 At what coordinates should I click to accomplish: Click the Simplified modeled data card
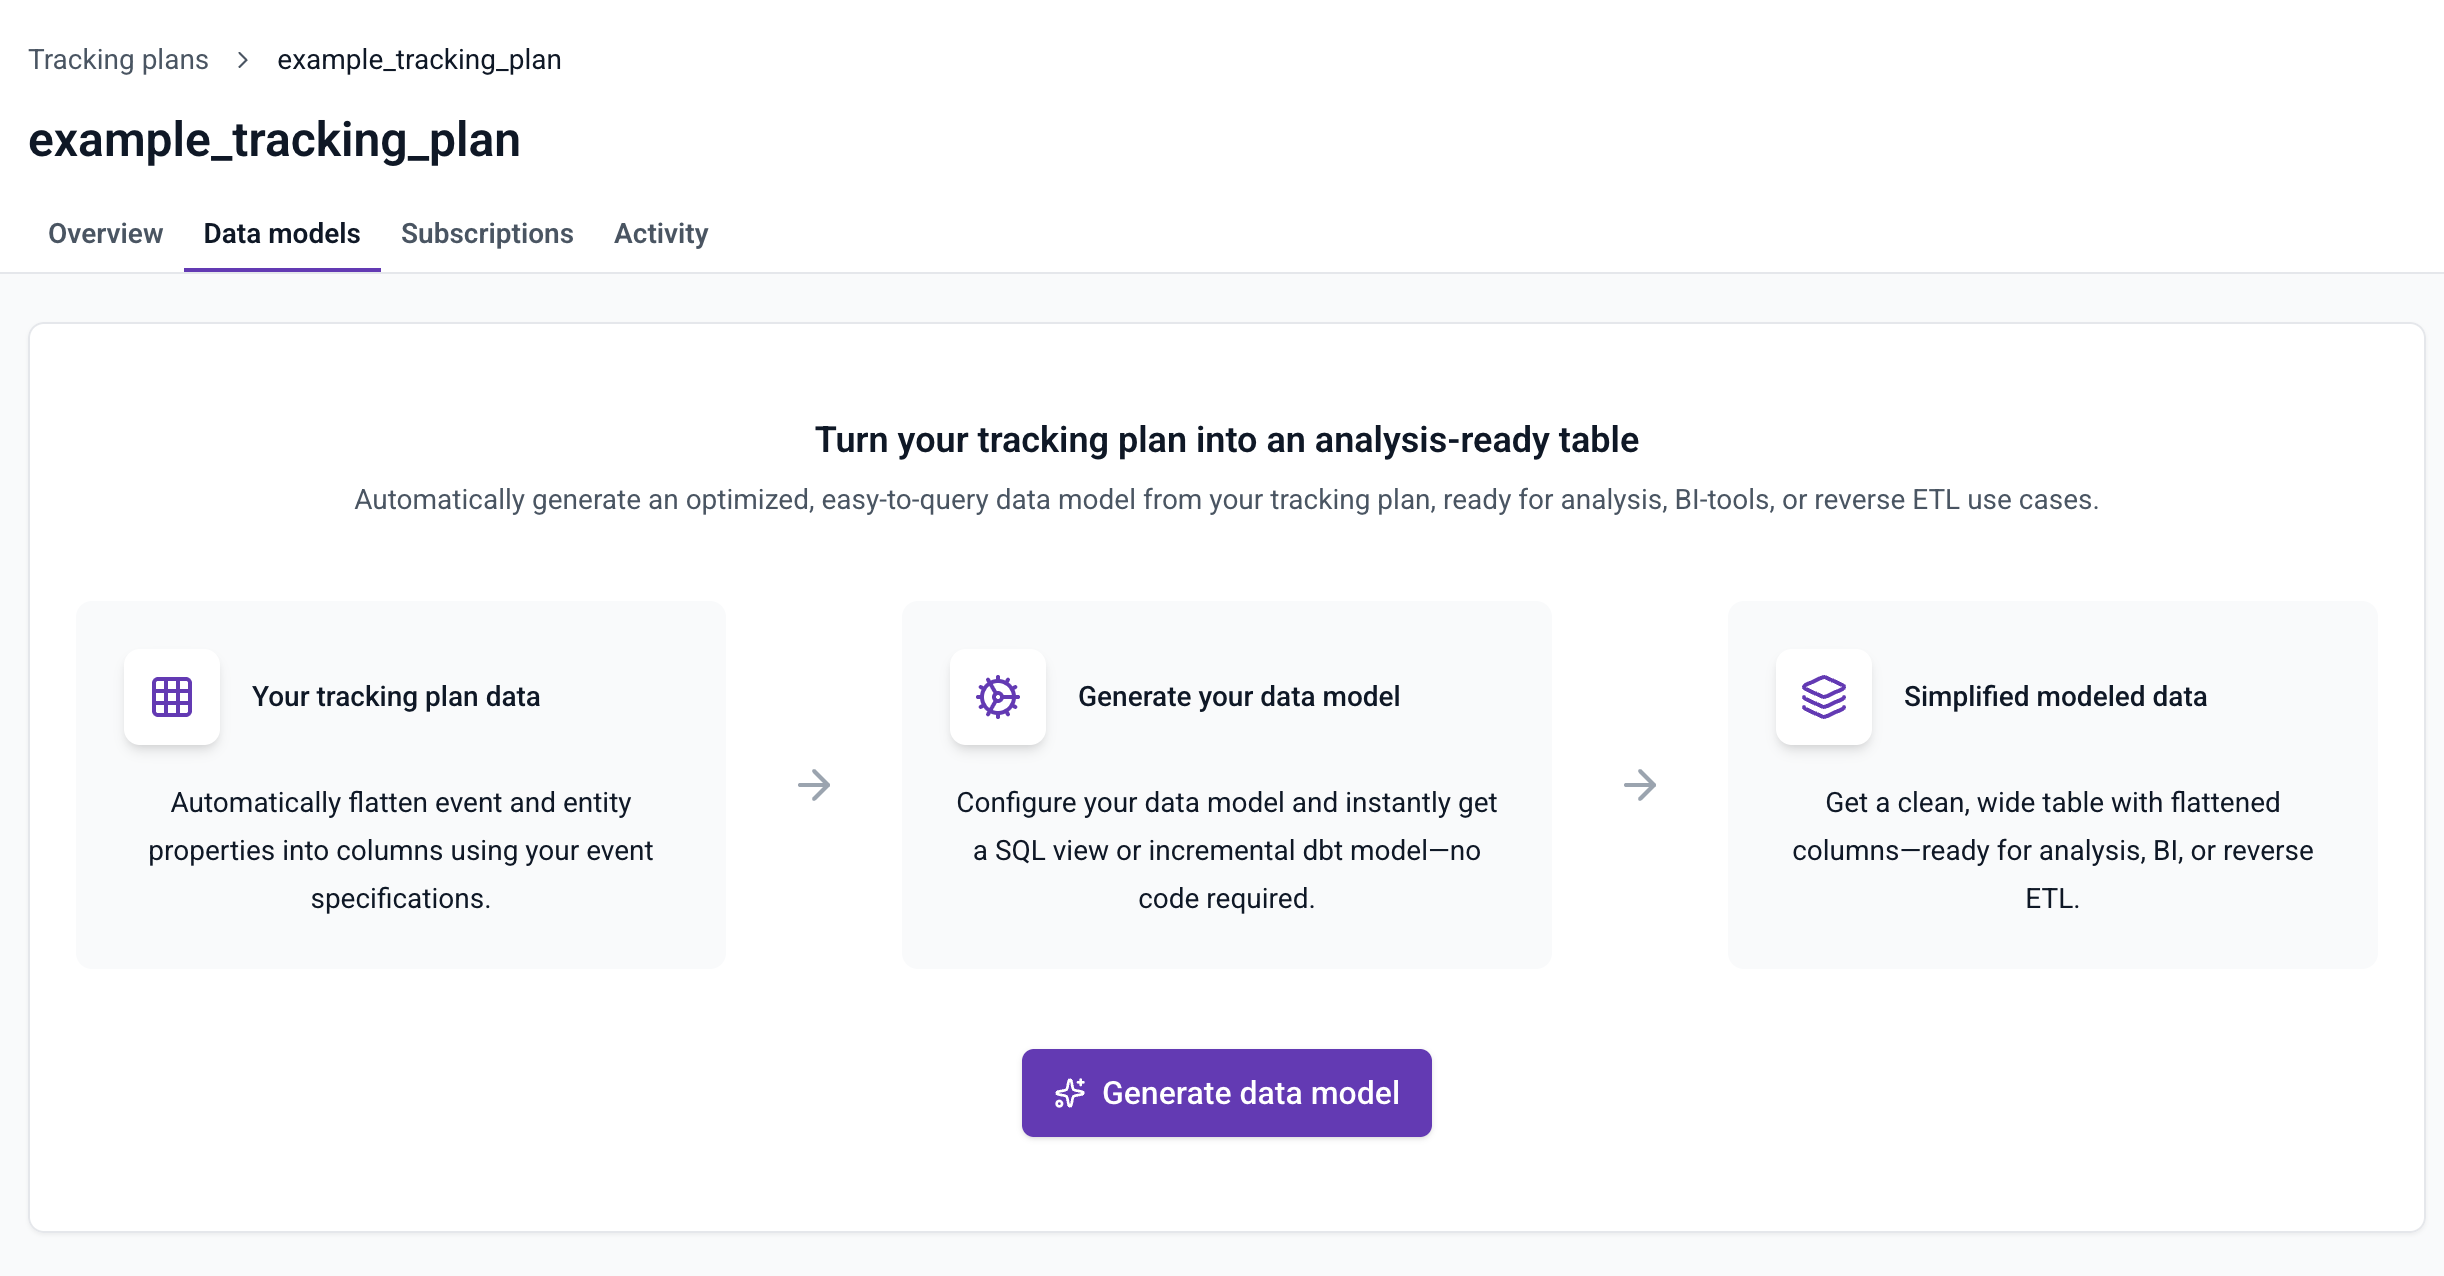[2053, 784]
